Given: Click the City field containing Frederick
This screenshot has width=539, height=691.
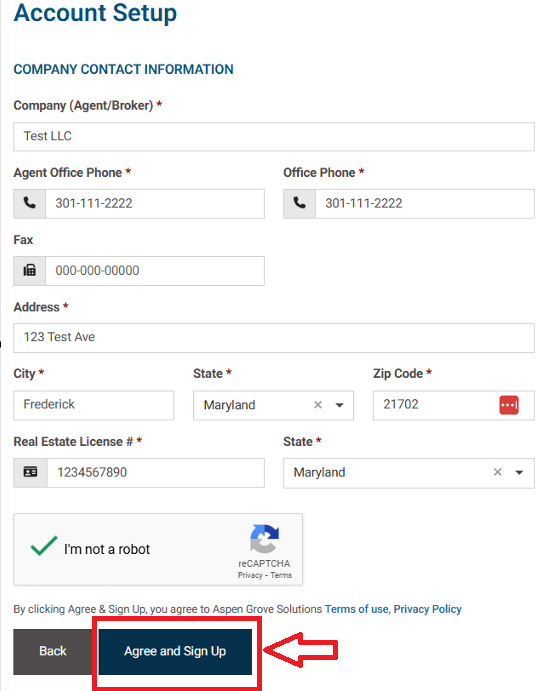Looking at the screenshot, I should pos(93,405).
